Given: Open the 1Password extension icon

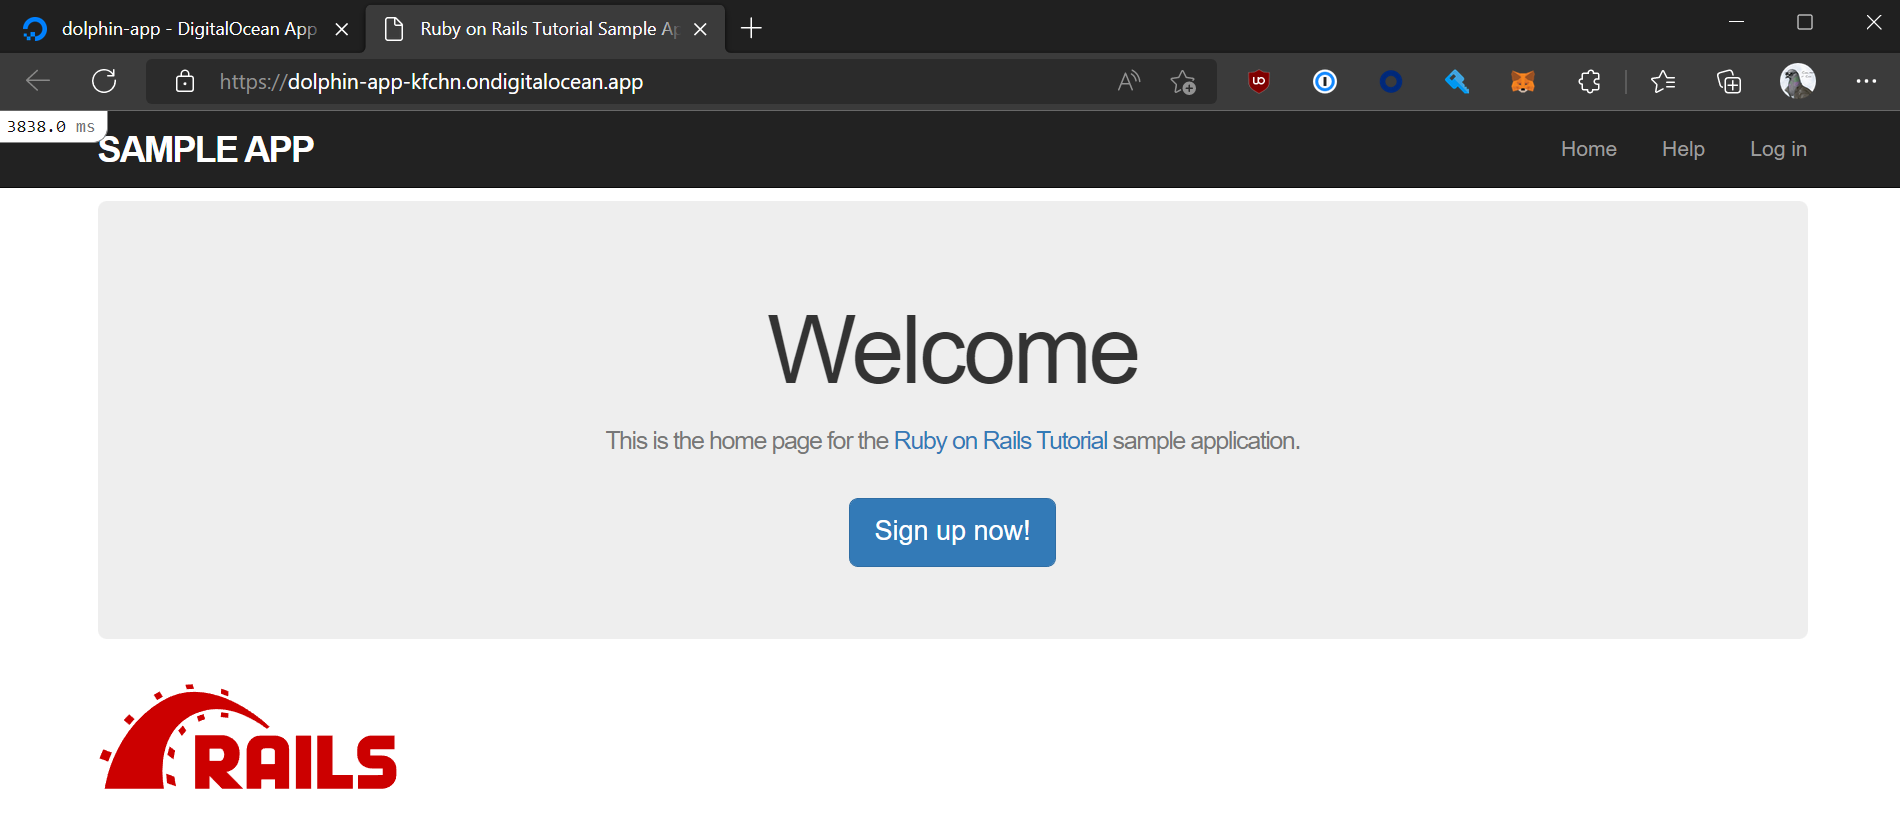Looking at the screenshot, I should (x=1325, y=82).
